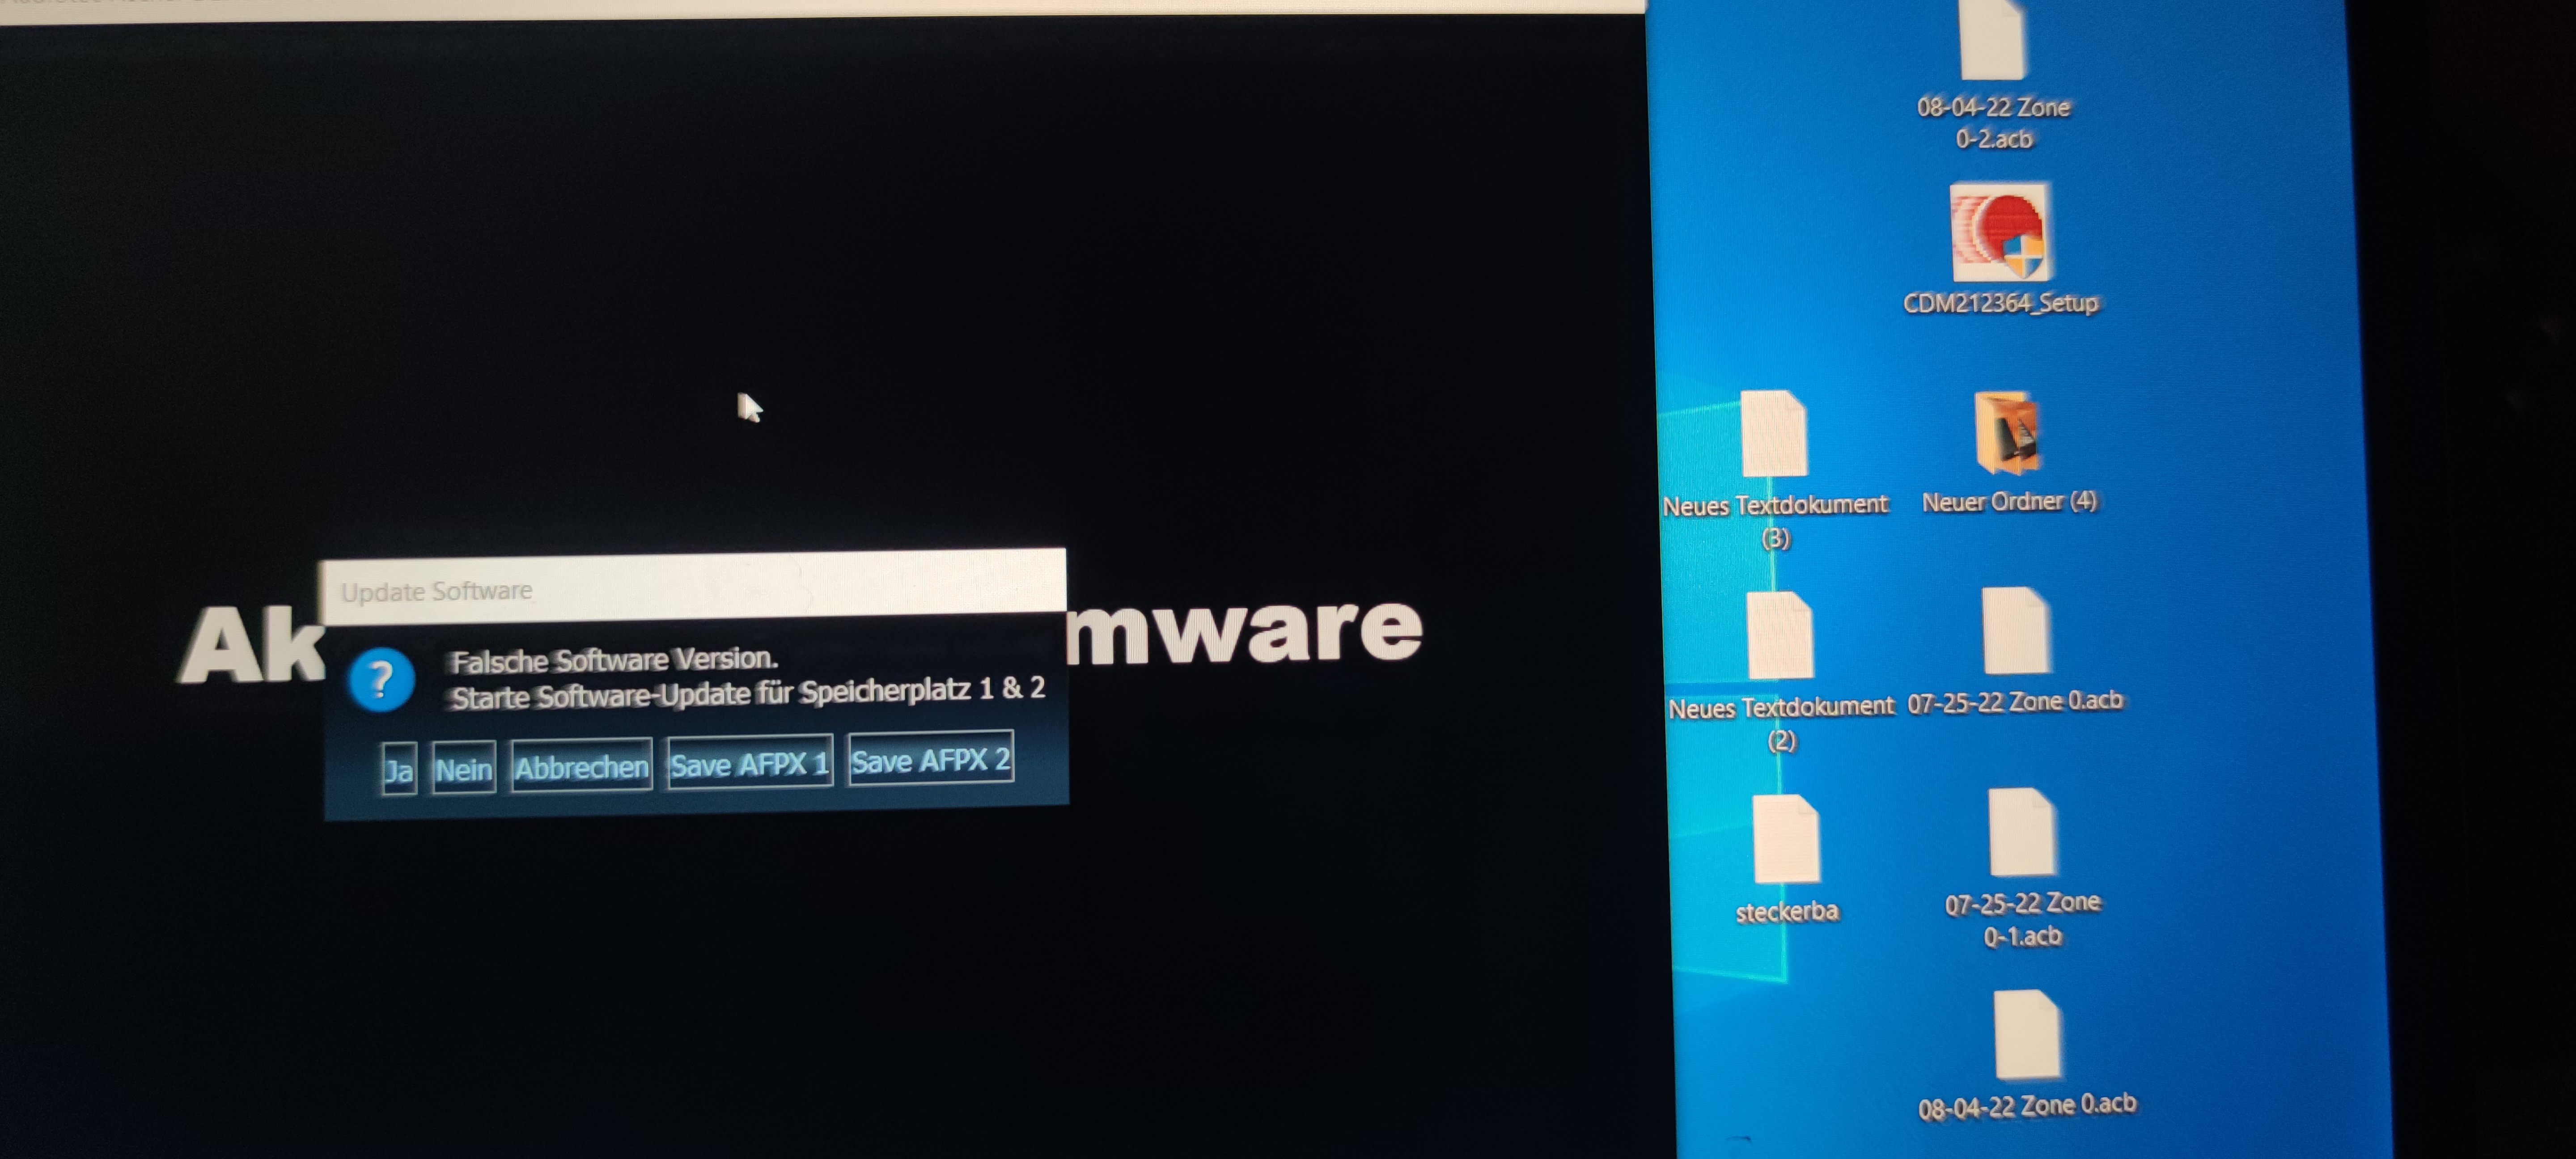The image size is (2576, 1159).
Task: Click the Falsche Software Version message text
Action: [x=614, y=660]
